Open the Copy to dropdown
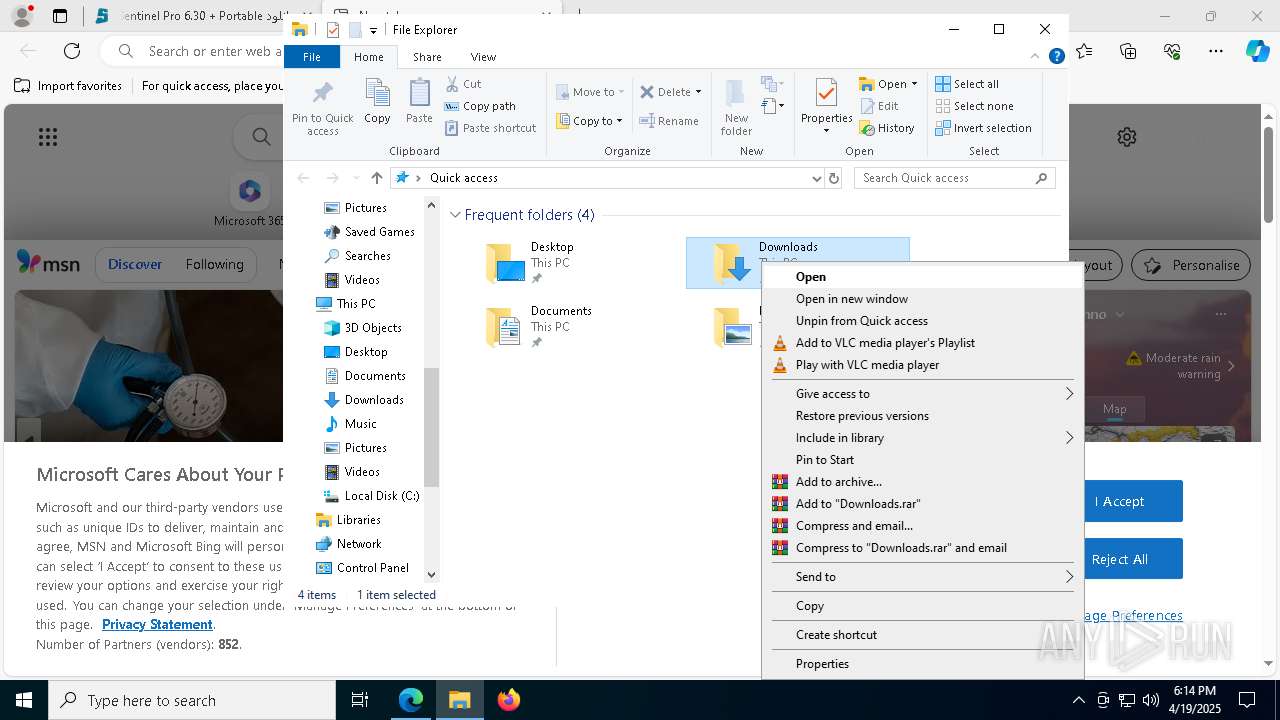 590,121
